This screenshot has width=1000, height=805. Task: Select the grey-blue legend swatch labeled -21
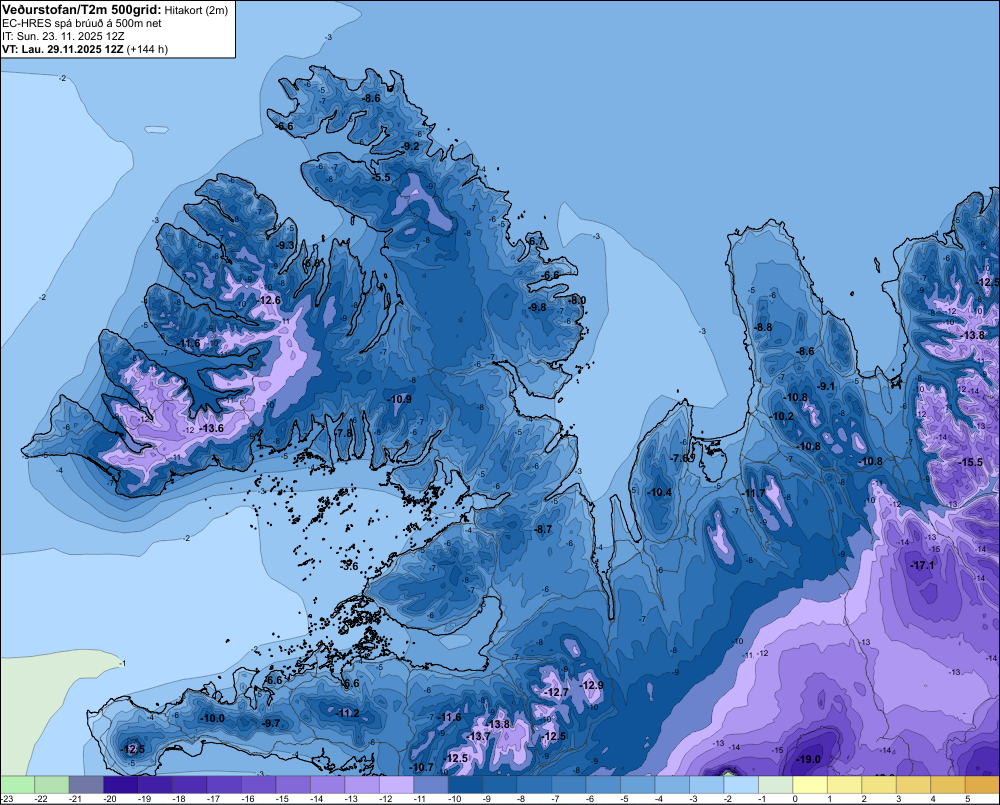pos(86,785)
